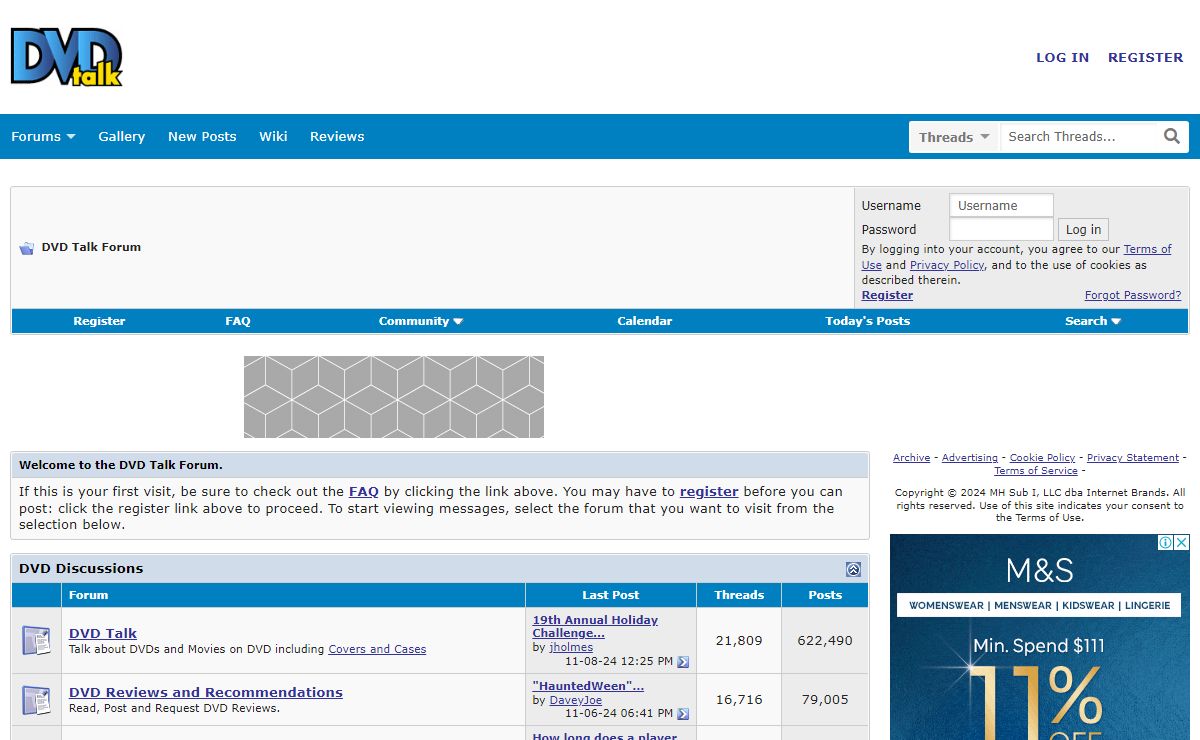Open Covers and Cases subforum link
This screenshot has width=1200, height=740.
377,649
